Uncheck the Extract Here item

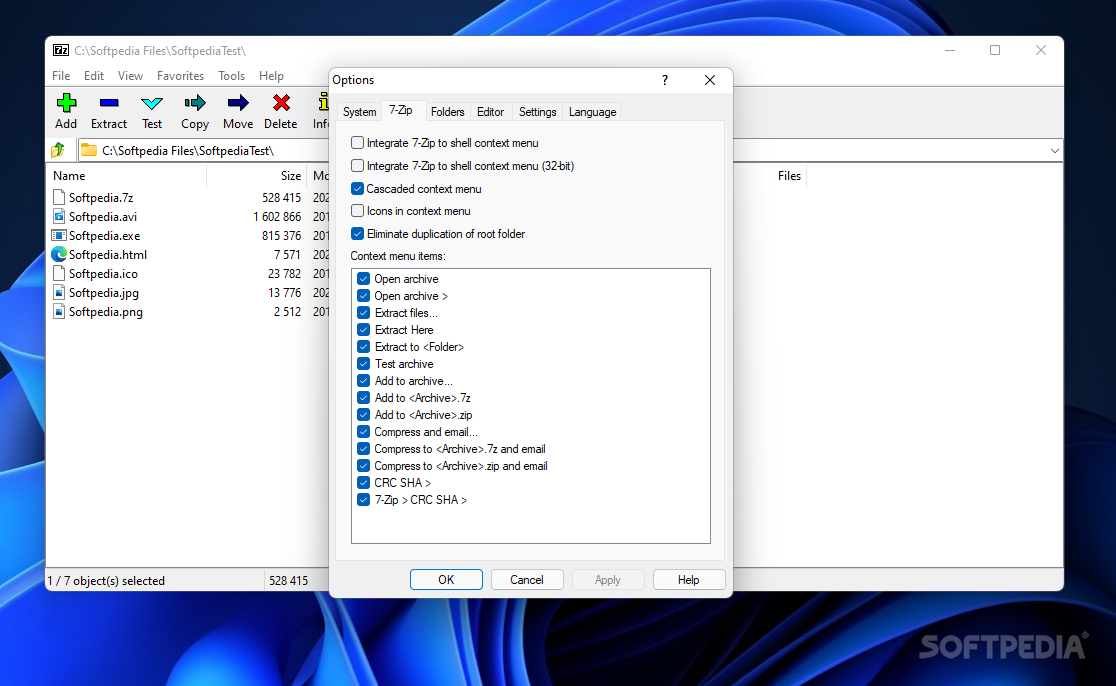364,329
